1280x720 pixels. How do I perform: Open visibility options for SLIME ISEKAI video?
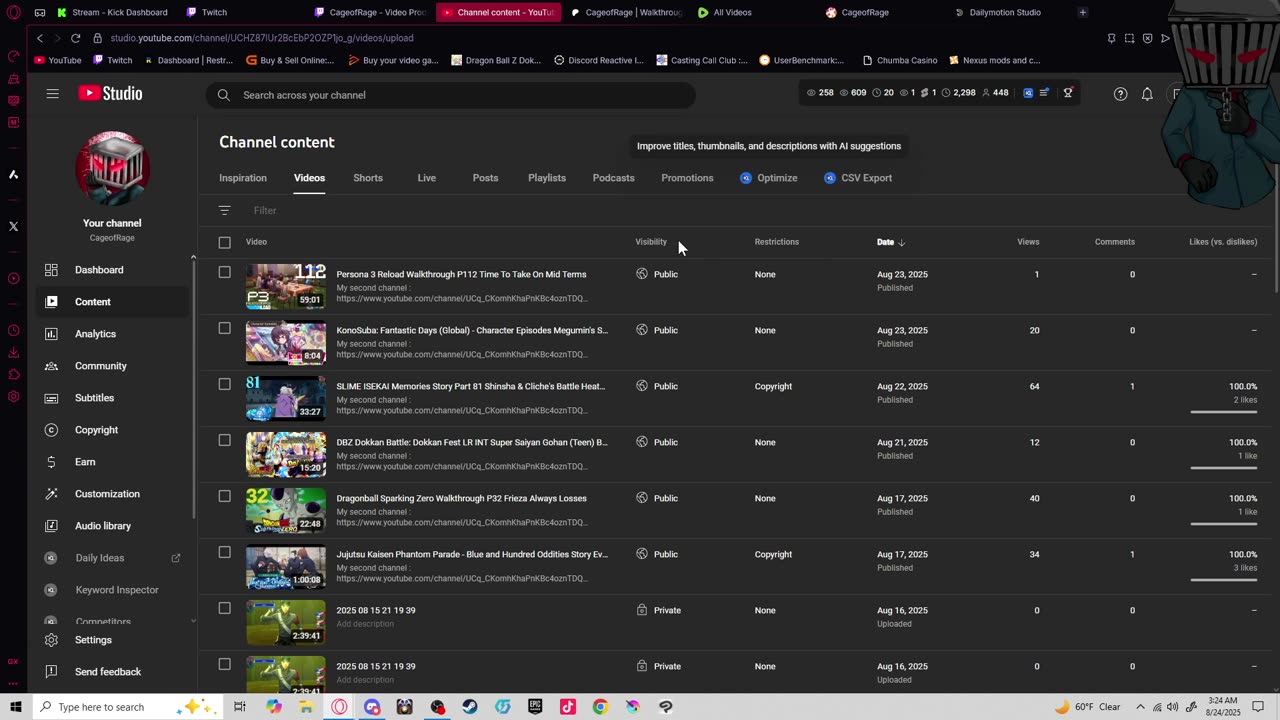coord(657,386)
